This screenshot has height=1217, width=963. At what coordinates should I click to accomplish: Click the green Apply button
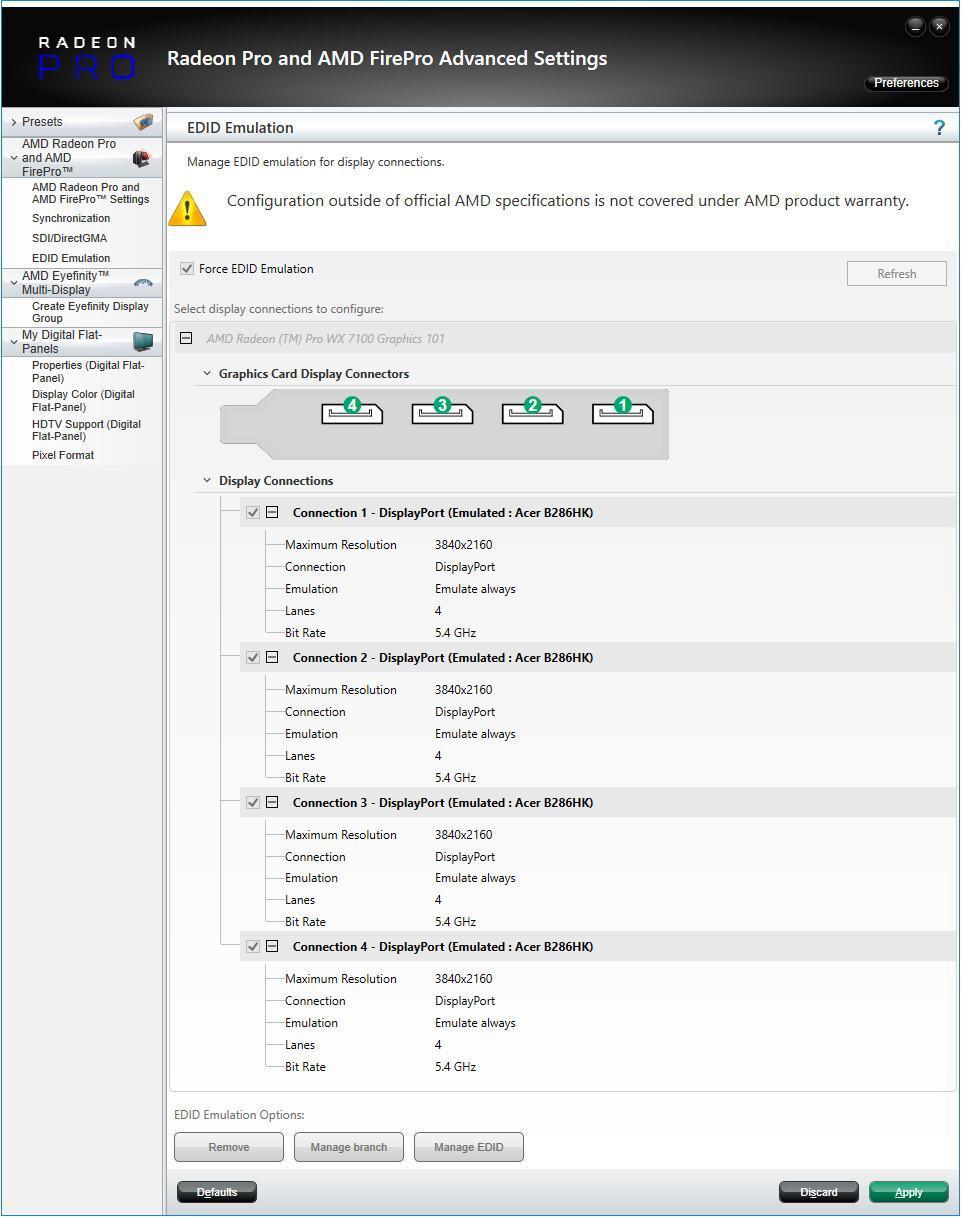click(x=909, y=1193)
